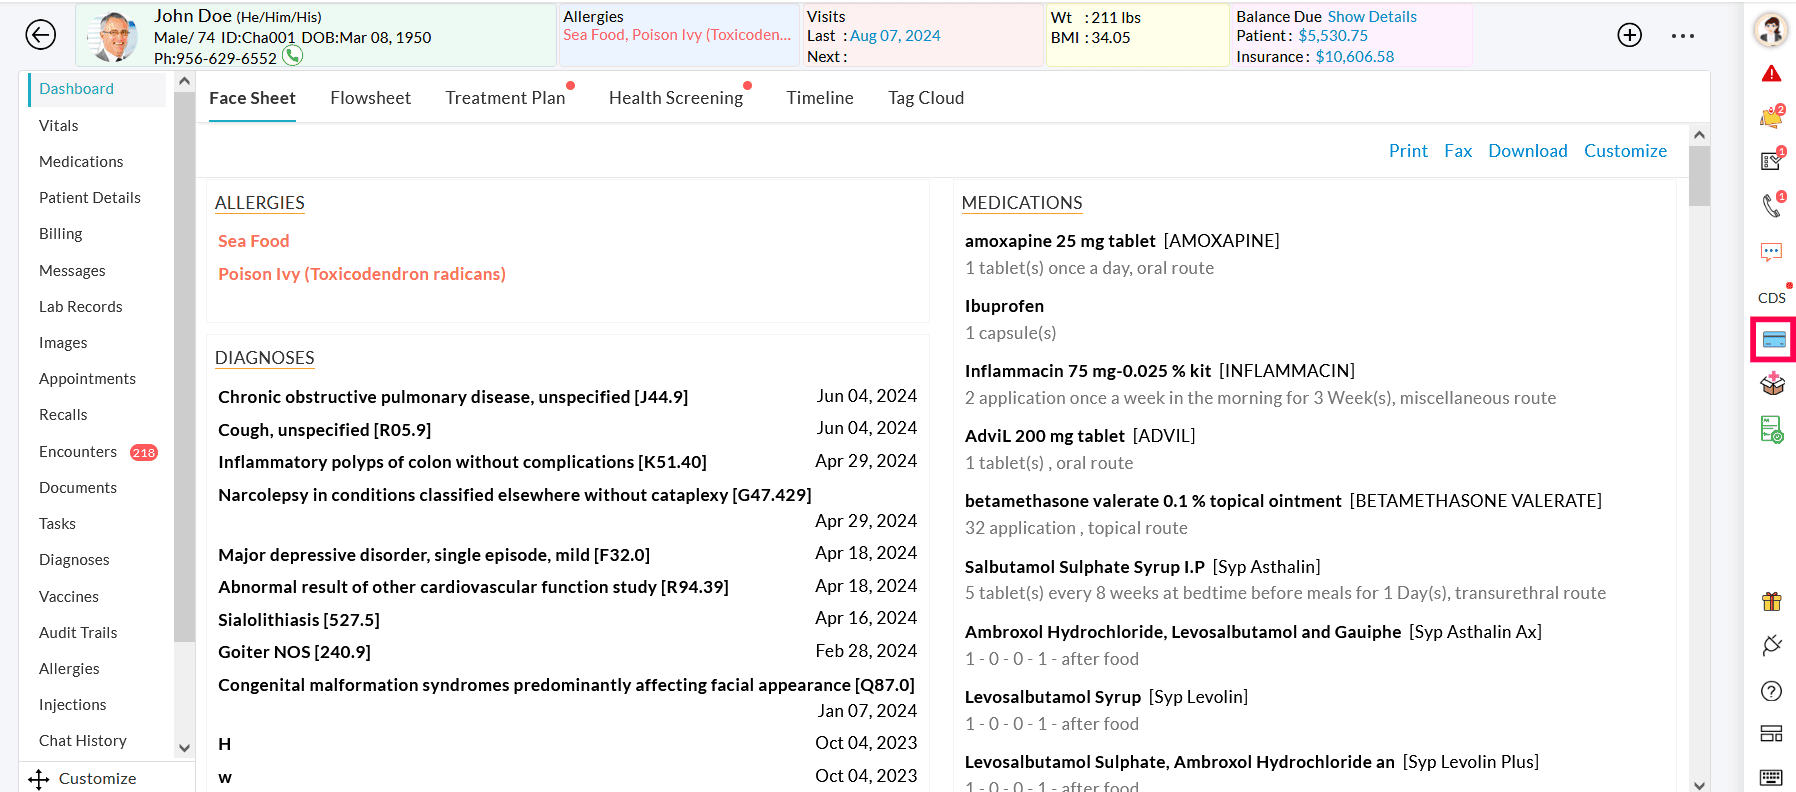Click the plus circle add icon
Image resolution: width=1796 pixels, height=792 pixels.
(x=1629, y=35)
